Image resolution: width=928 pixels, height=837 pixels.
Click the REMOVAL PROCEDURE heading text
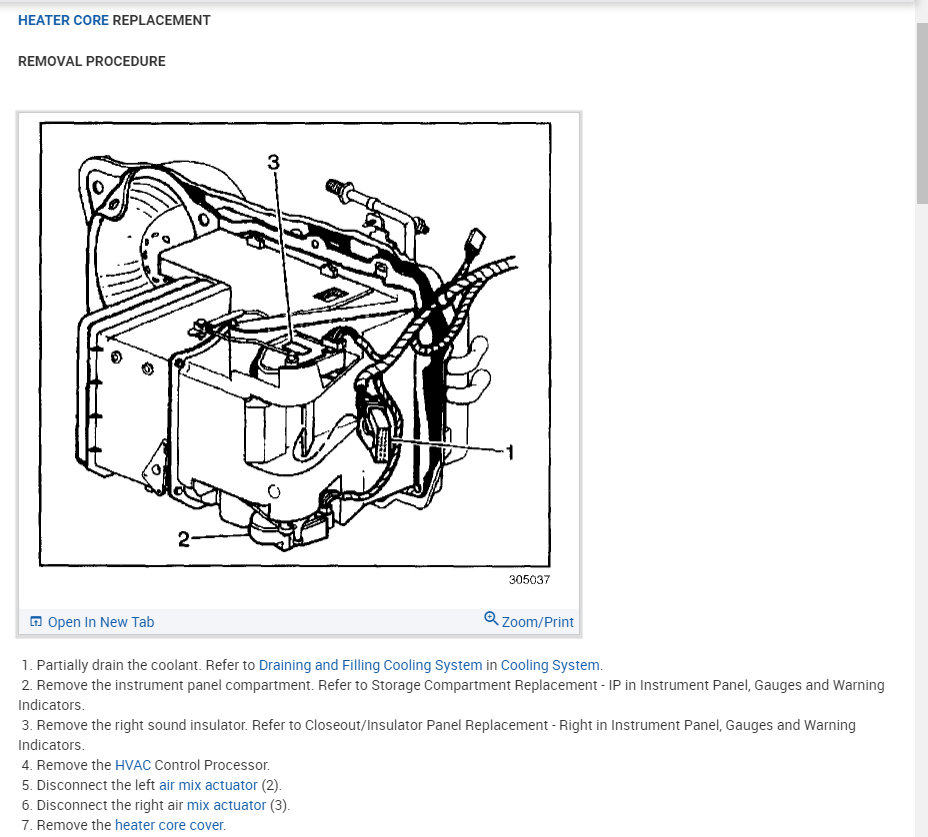click(92, 62)
